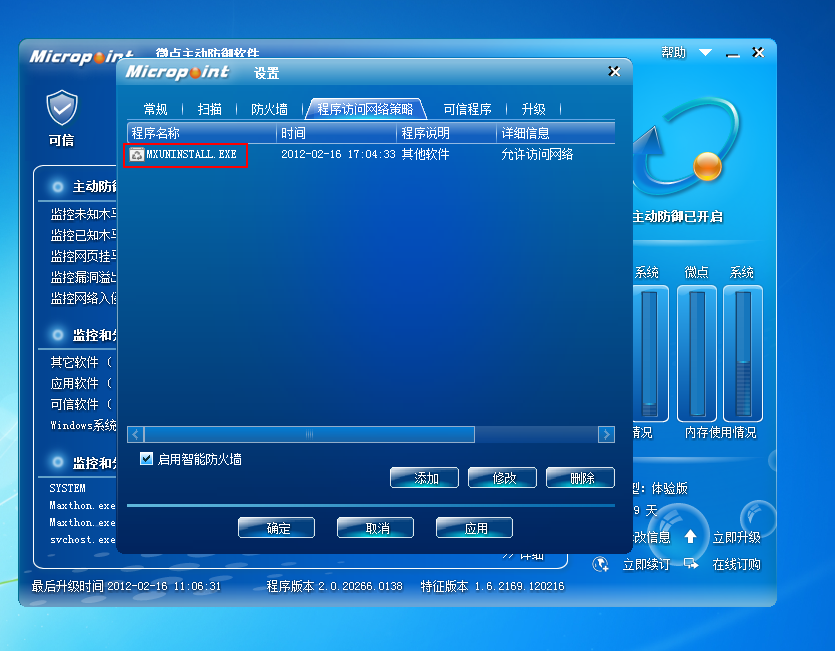The height and width of the screenshot is (651, 835).
Task: Click the icon left of 立即续订
Action: pyautogui.click(x=601, y=564)
